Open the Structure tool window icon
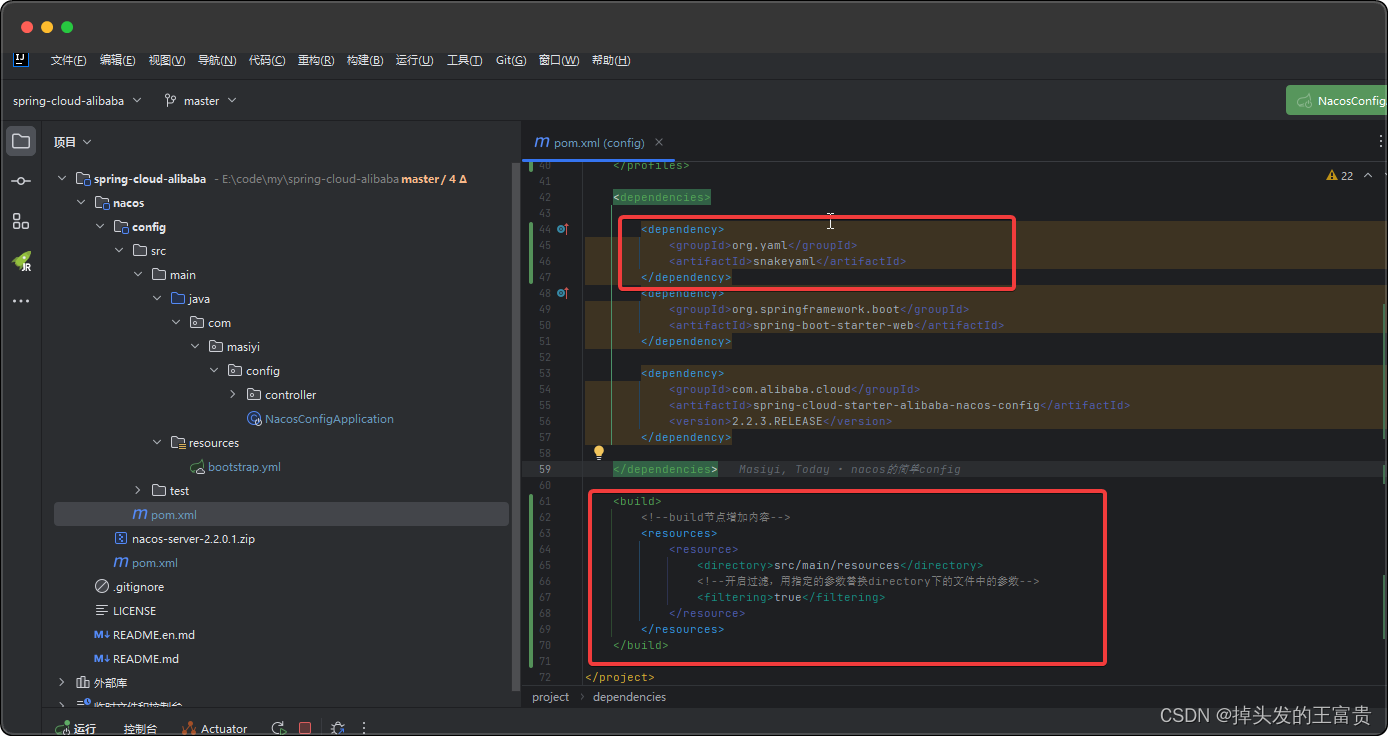 (x=21, y=221)
